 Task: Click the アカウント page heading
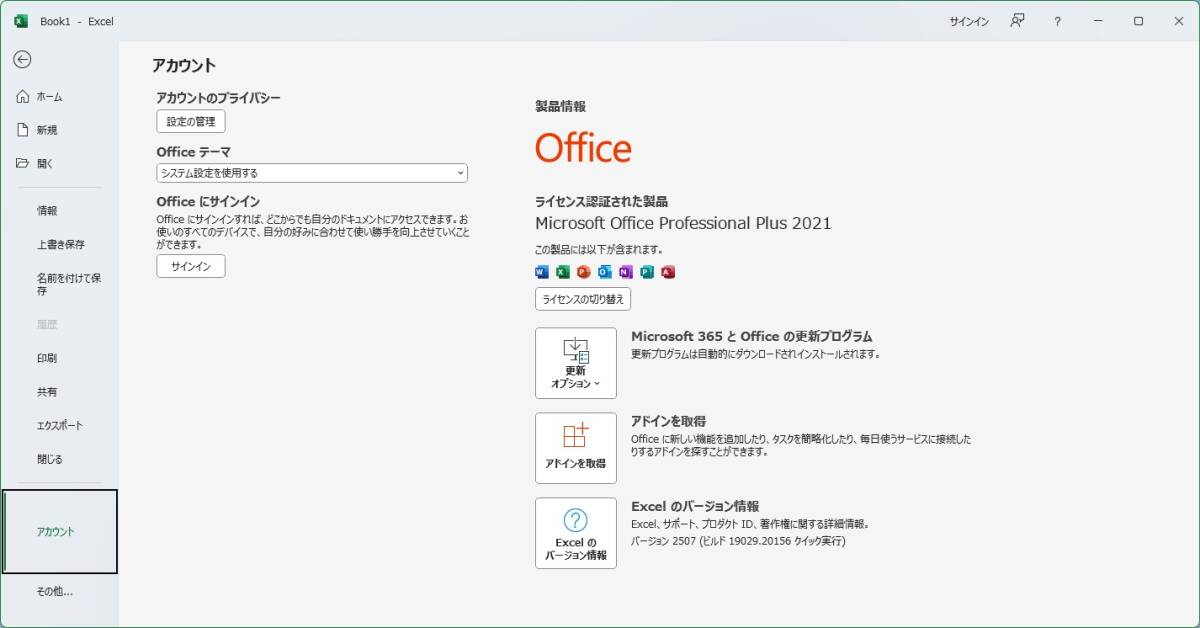pyautogui.click(x=184, y=66)
